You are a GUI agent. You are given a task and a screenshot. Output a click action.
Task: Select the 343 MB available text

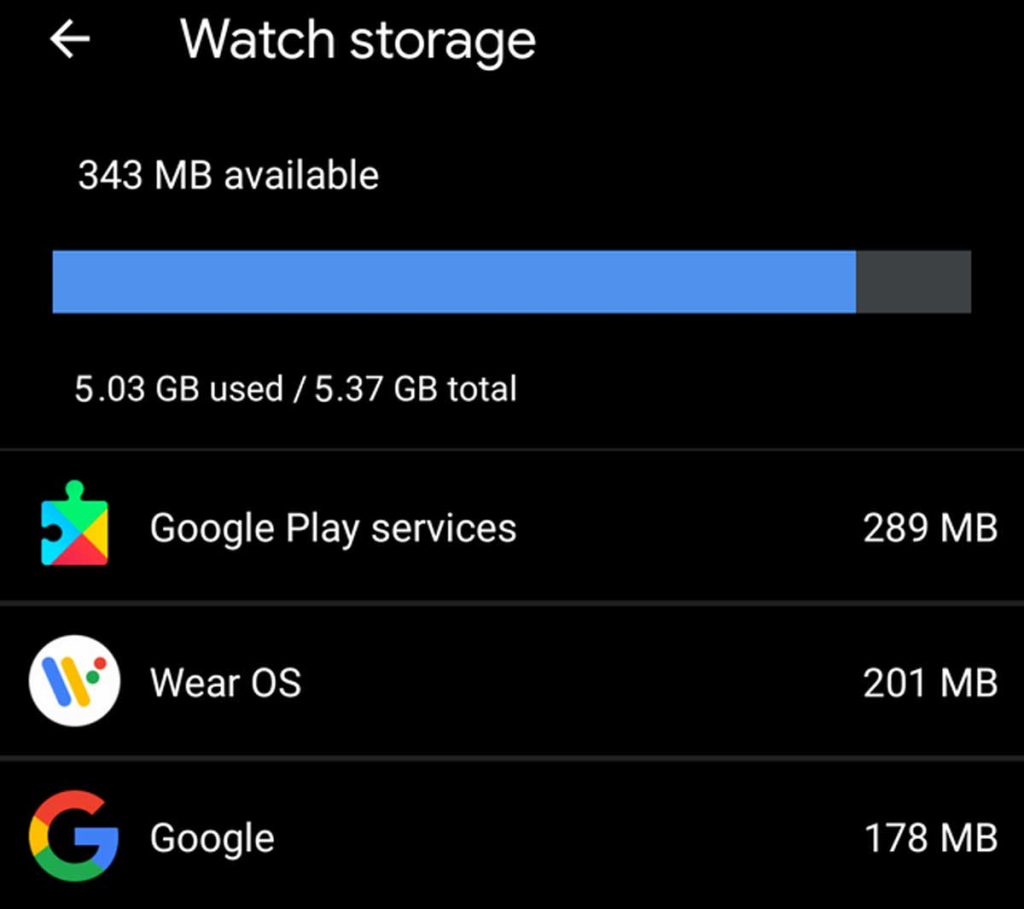229,176
